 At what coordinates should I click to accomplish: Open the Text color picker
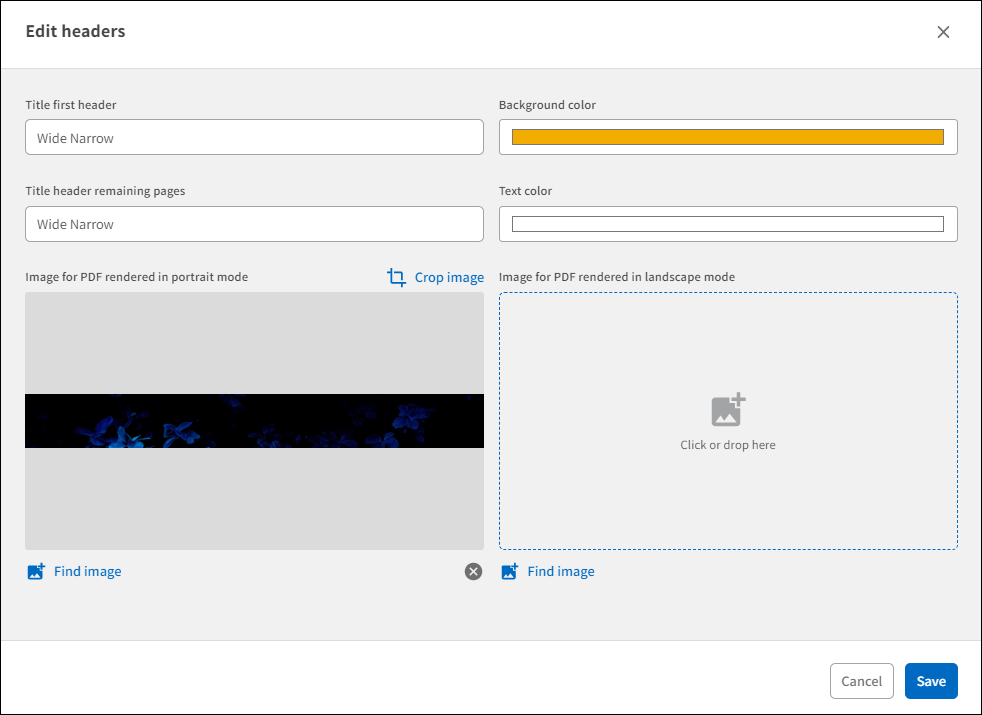tap(727, 223)
